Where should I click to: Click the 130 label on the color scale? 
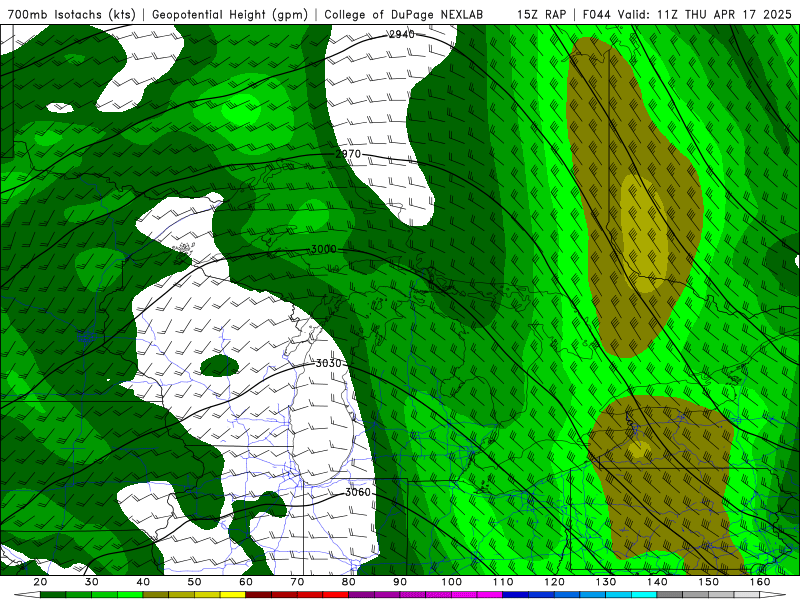(606, 582)
